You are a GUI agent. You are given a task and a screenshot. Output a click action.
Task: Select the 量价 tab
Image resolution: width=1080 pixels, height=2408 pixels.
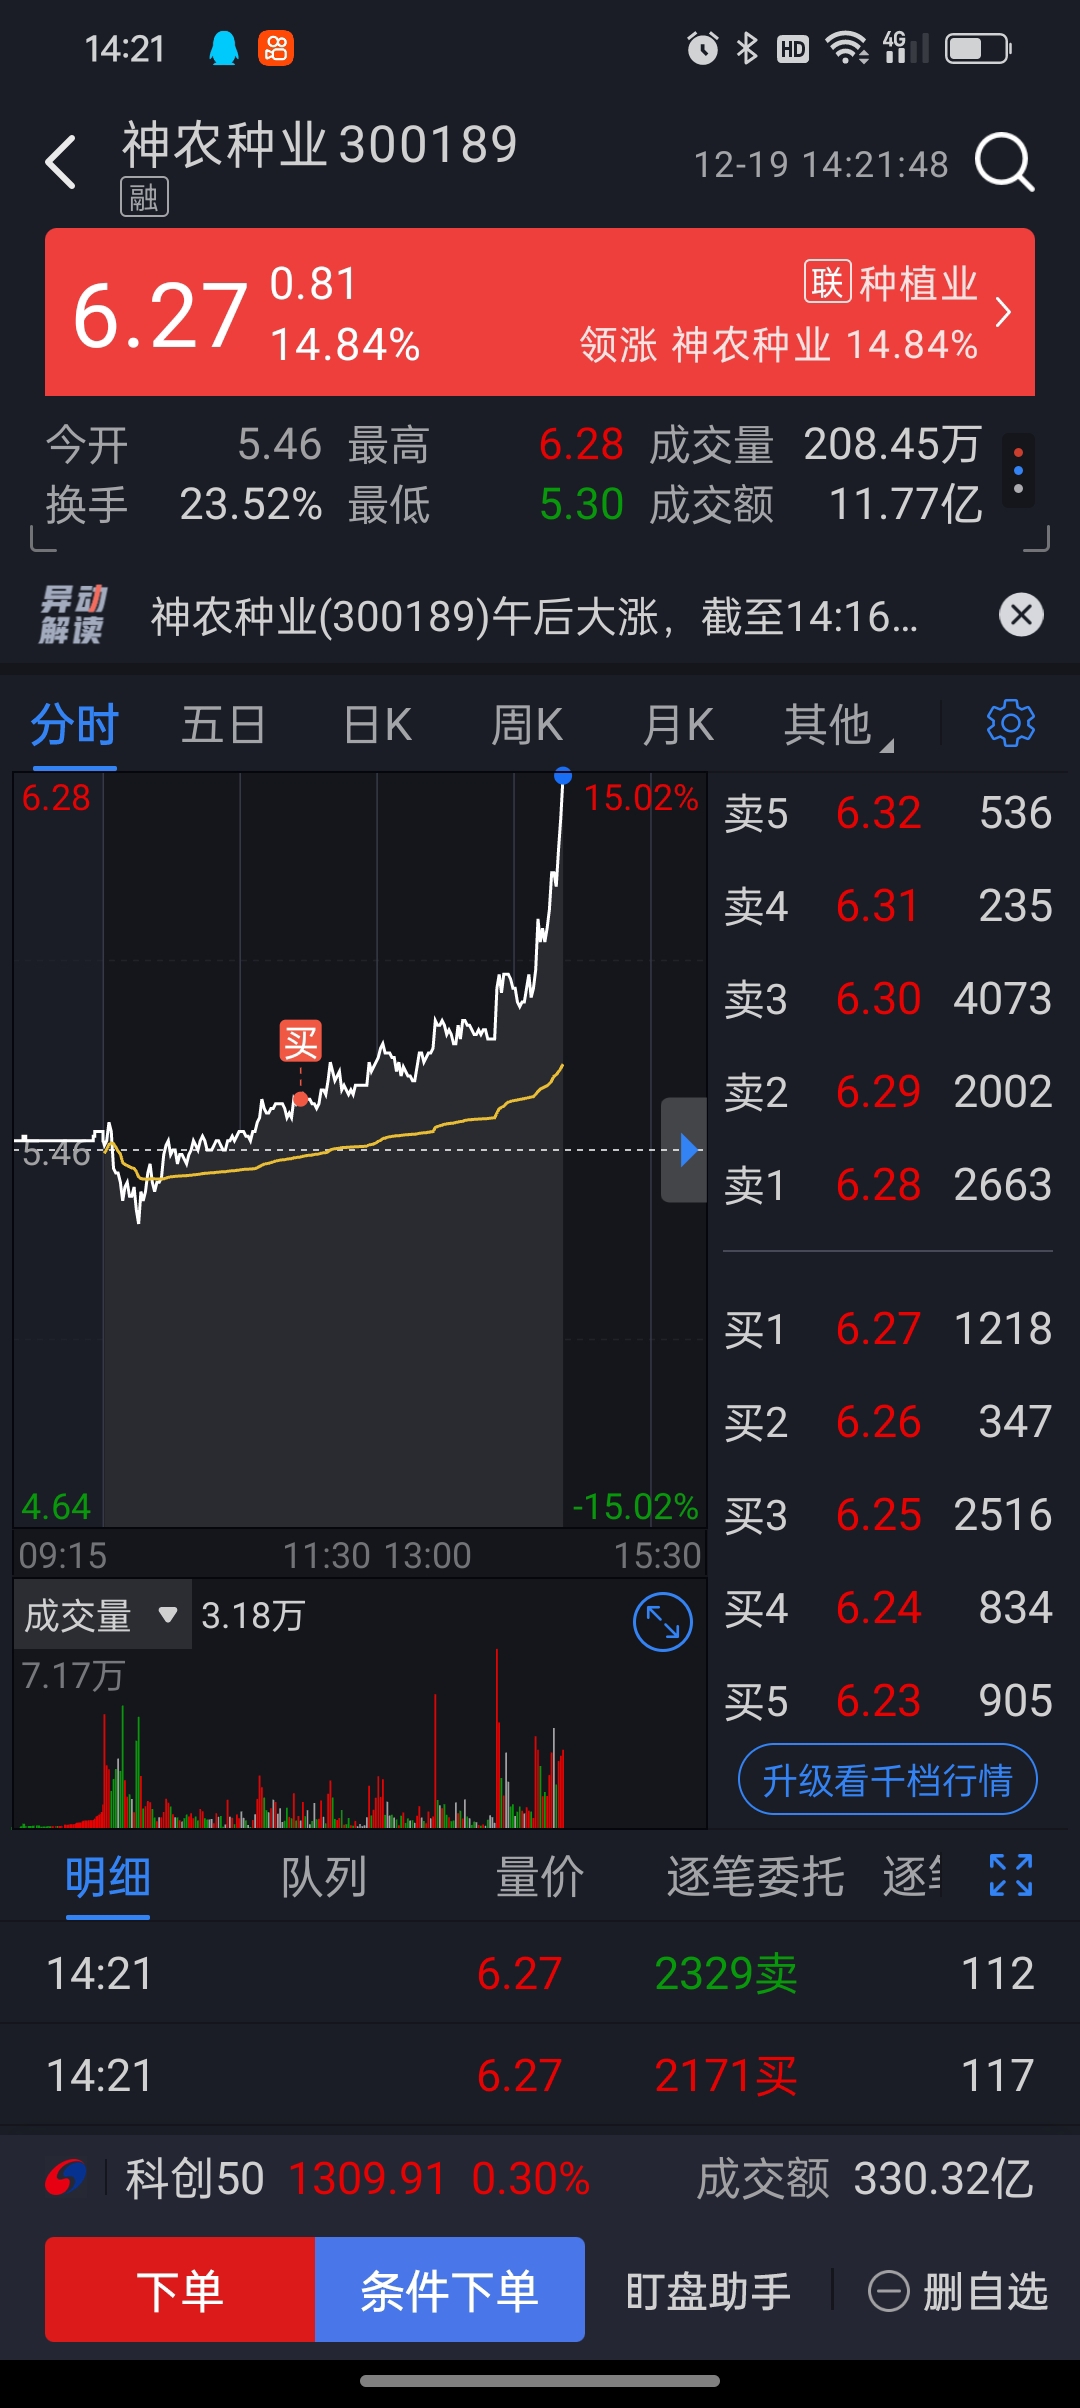click(x=540, y=1877)
